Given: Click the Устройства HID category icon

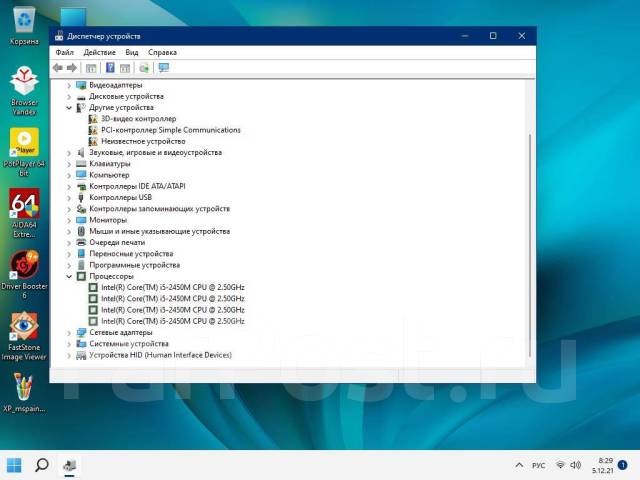Looking at the screenshot, I should click(x=81, y=356).
